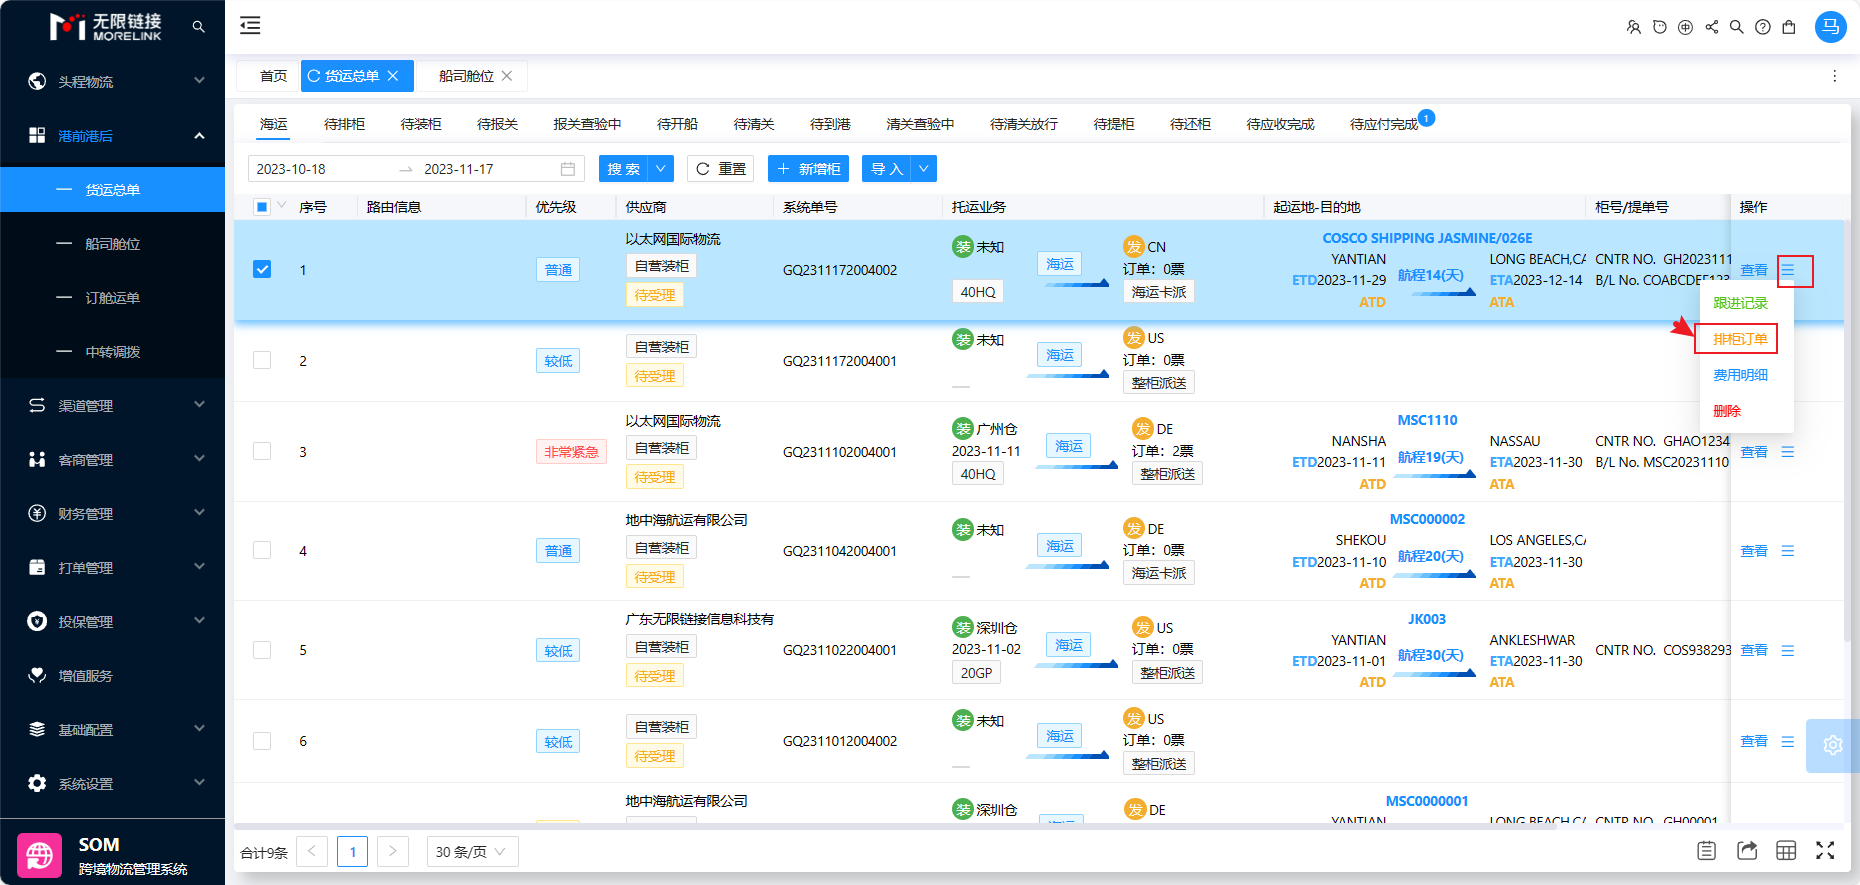1860x885 pixels.
Task: Click the 搜索 button
Action: [x=624, y=169]
